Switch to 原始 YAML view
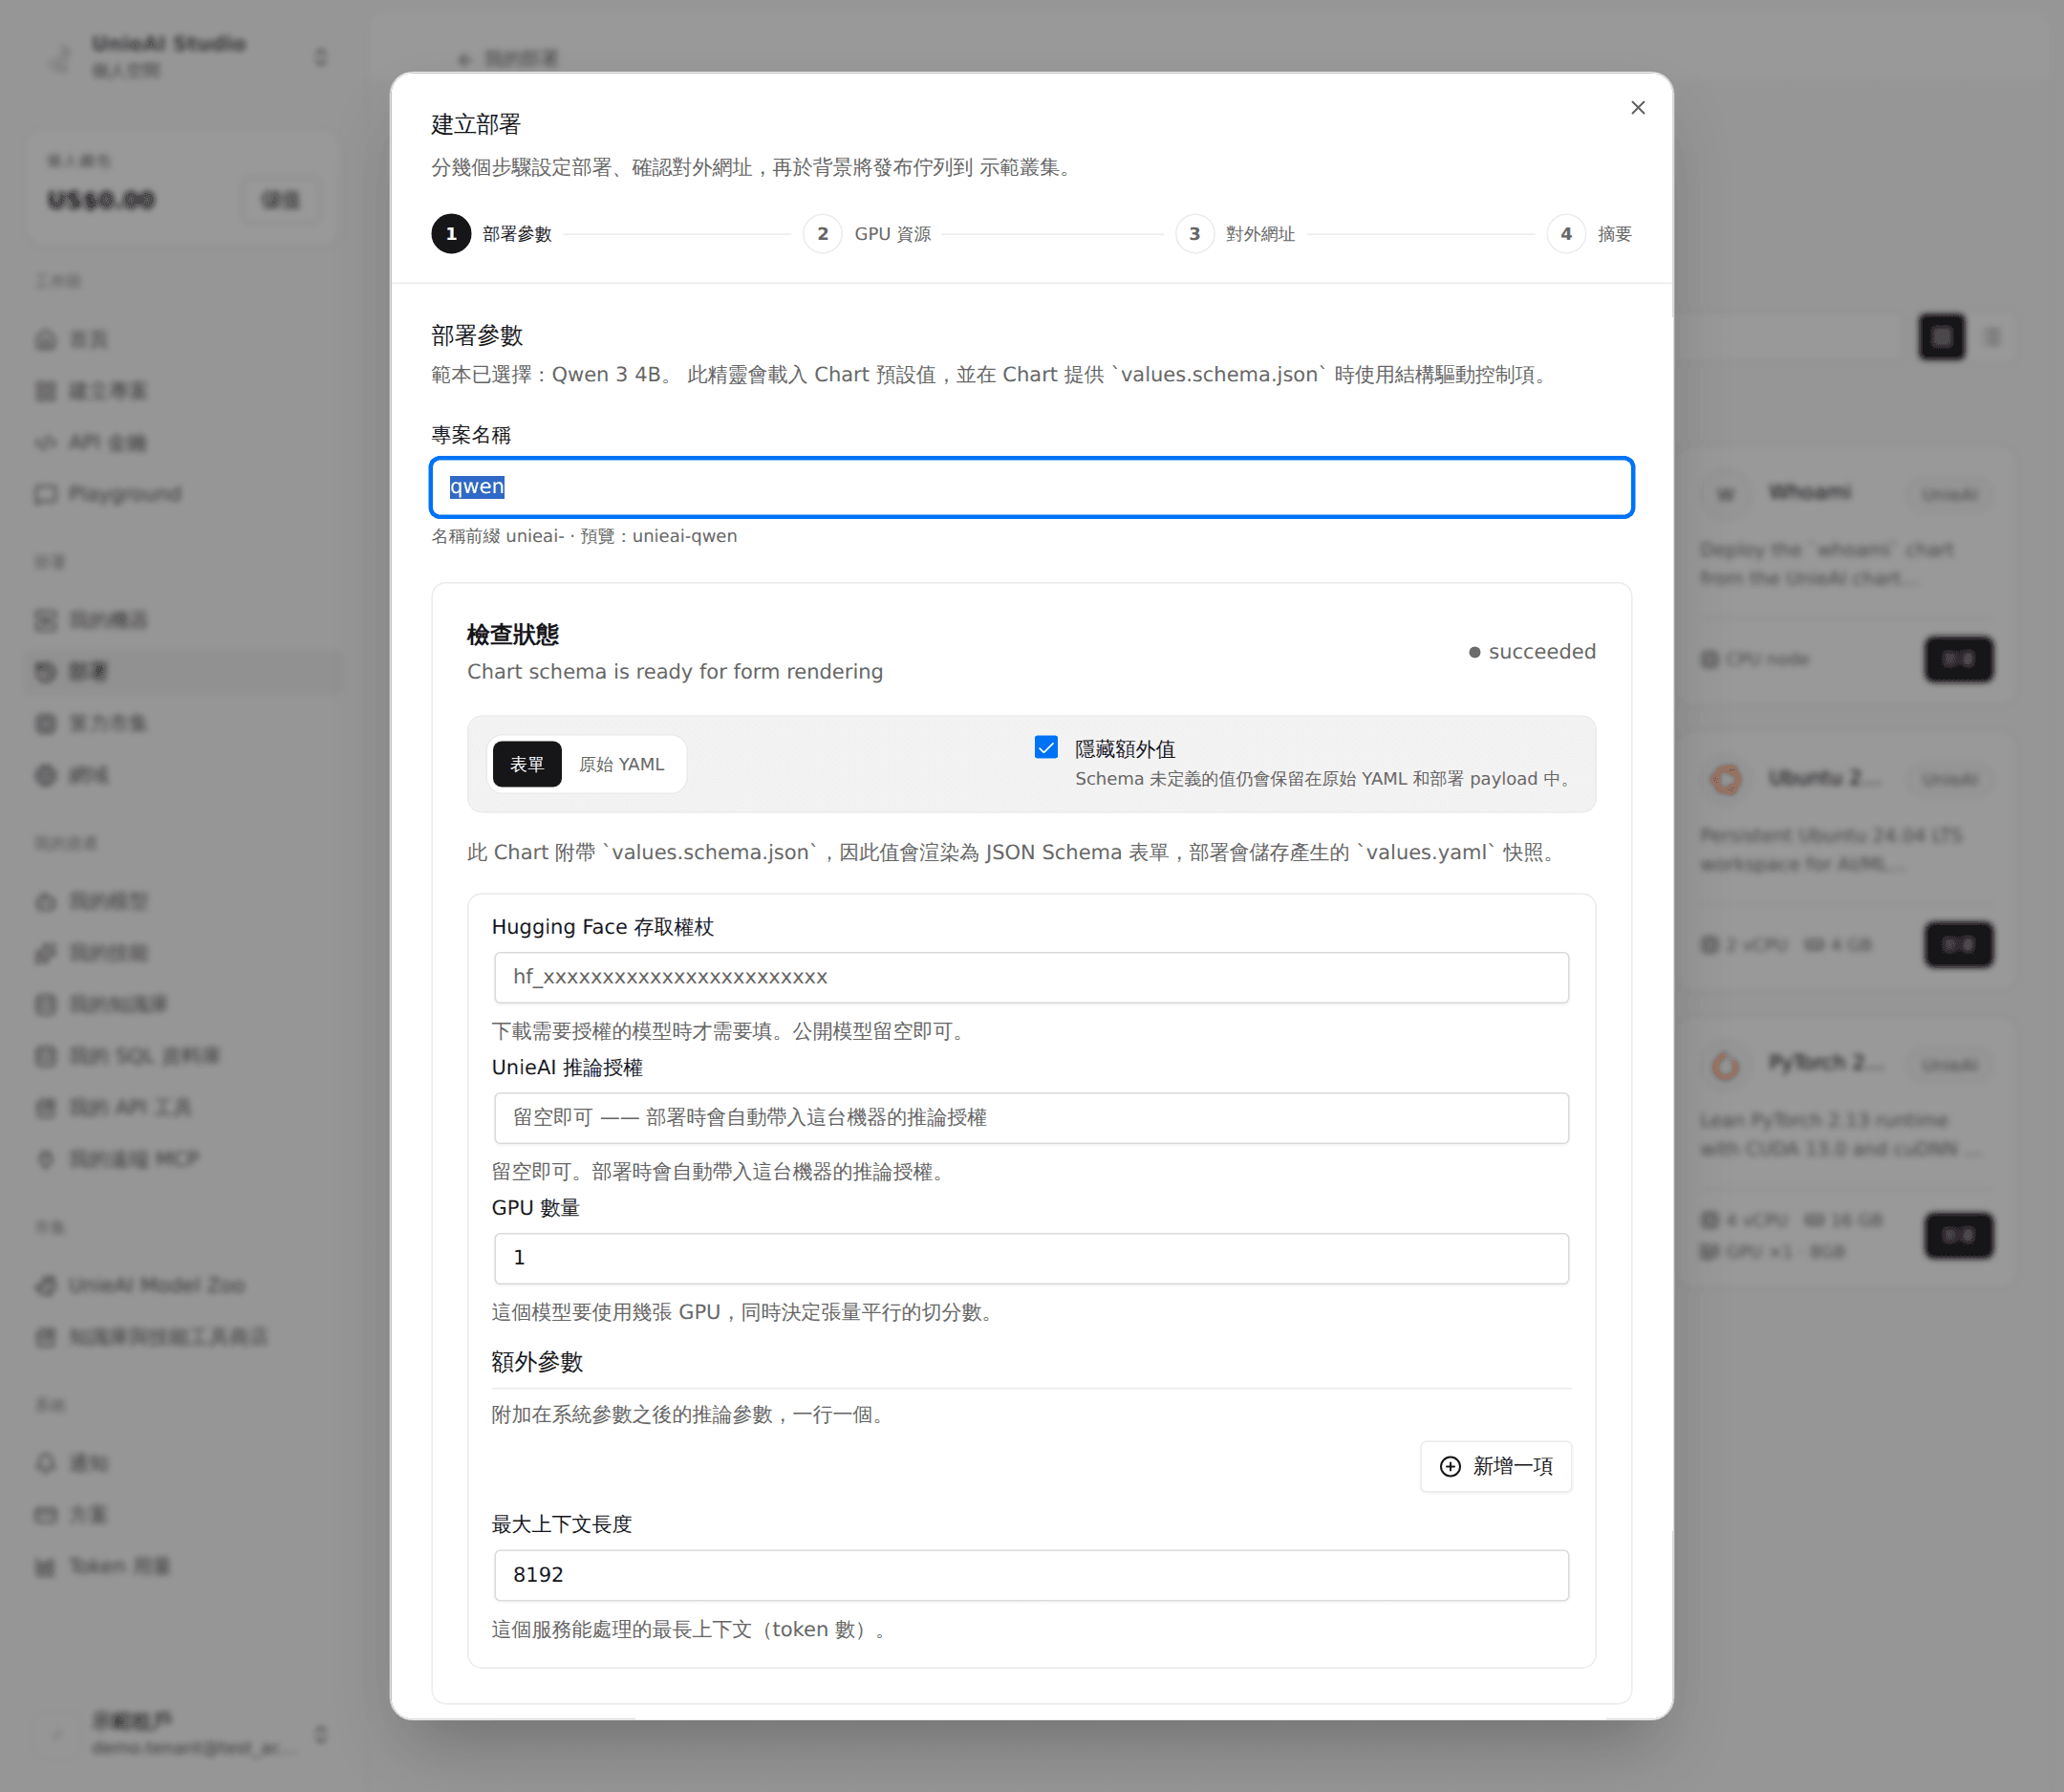The width and height of the screenshot is (2064, 1792). (x=621, y=765)
